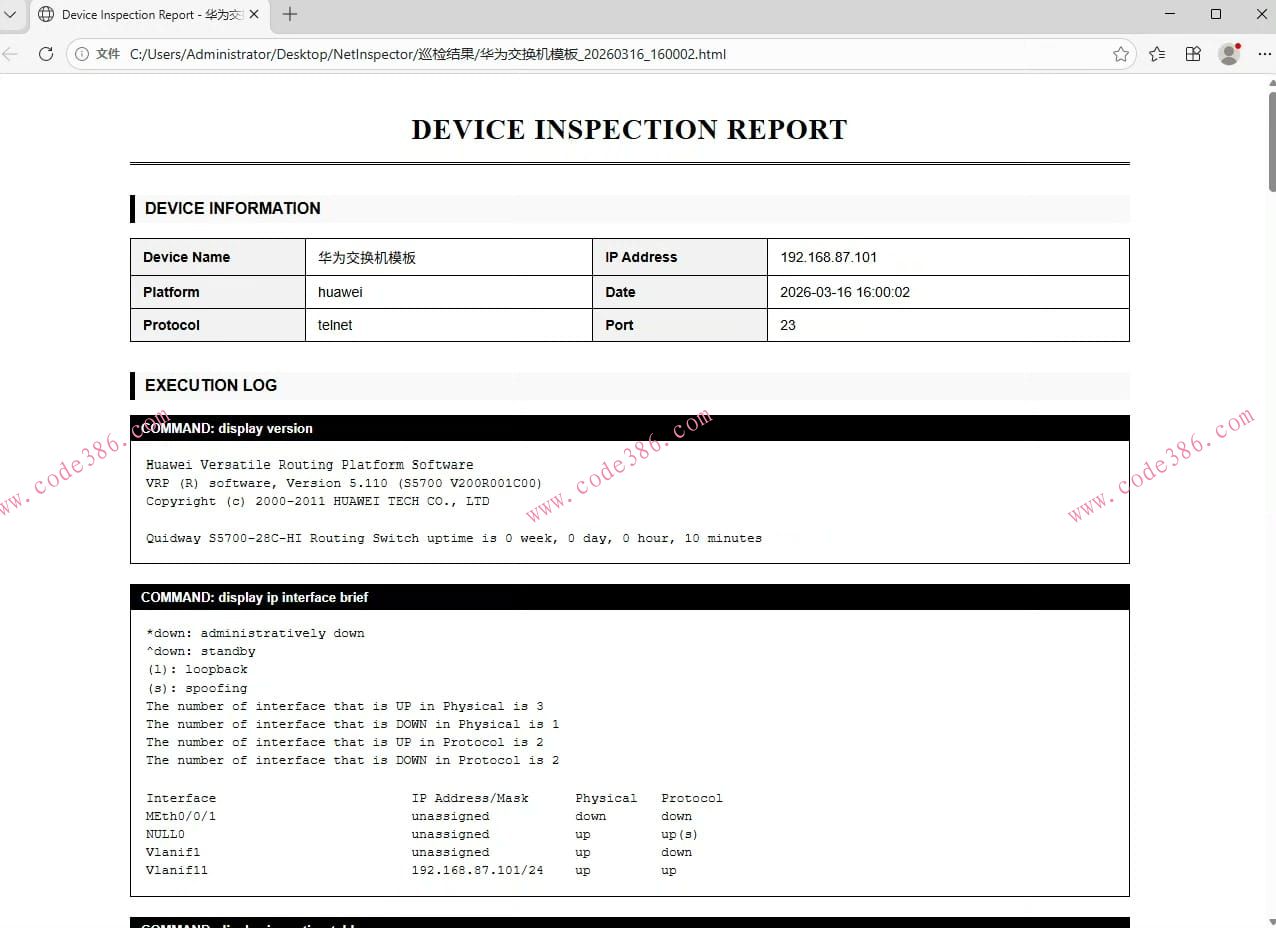This screenshot has width=1276, height=928.
Task: Click the MEth0/0/1 interface row
Action: click(419, 816)
